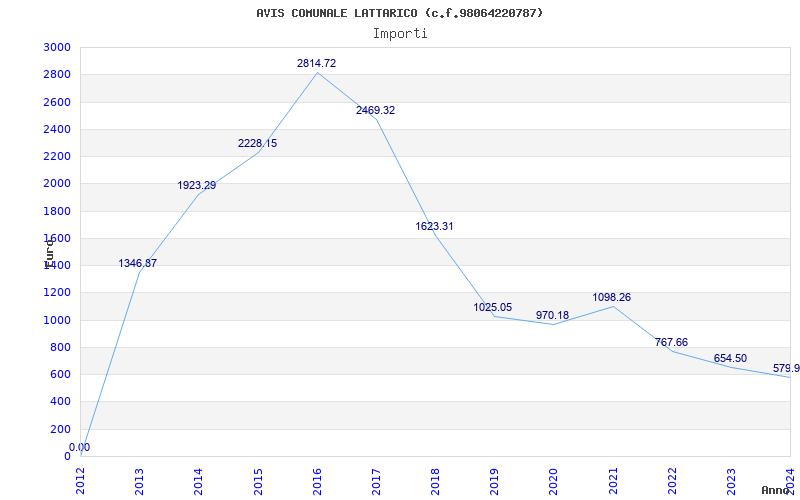Click the 2014 x-axis year label
The width and height of the screenshot is (800, 500).
(x=198, y=482)
